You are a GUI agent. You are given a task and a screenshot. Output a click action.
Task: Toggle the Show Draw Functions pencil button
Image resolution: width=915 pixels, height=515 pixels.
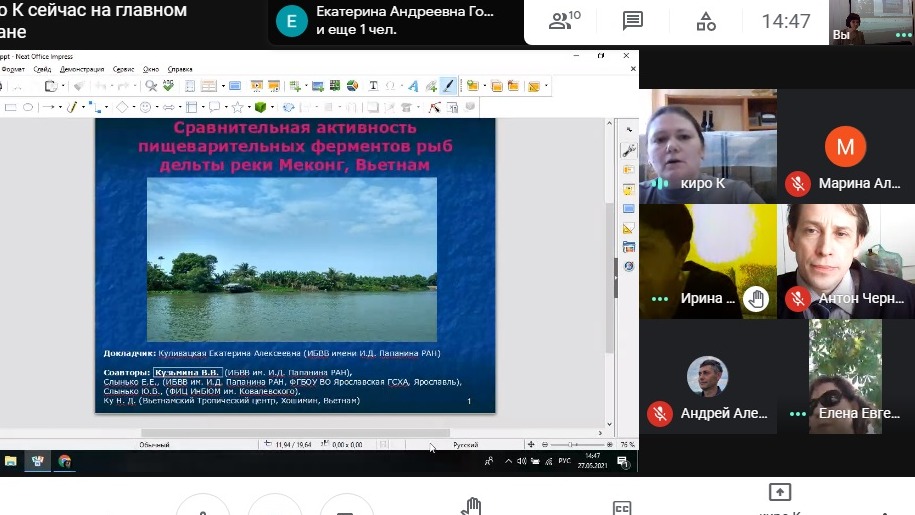click(448, 86)
